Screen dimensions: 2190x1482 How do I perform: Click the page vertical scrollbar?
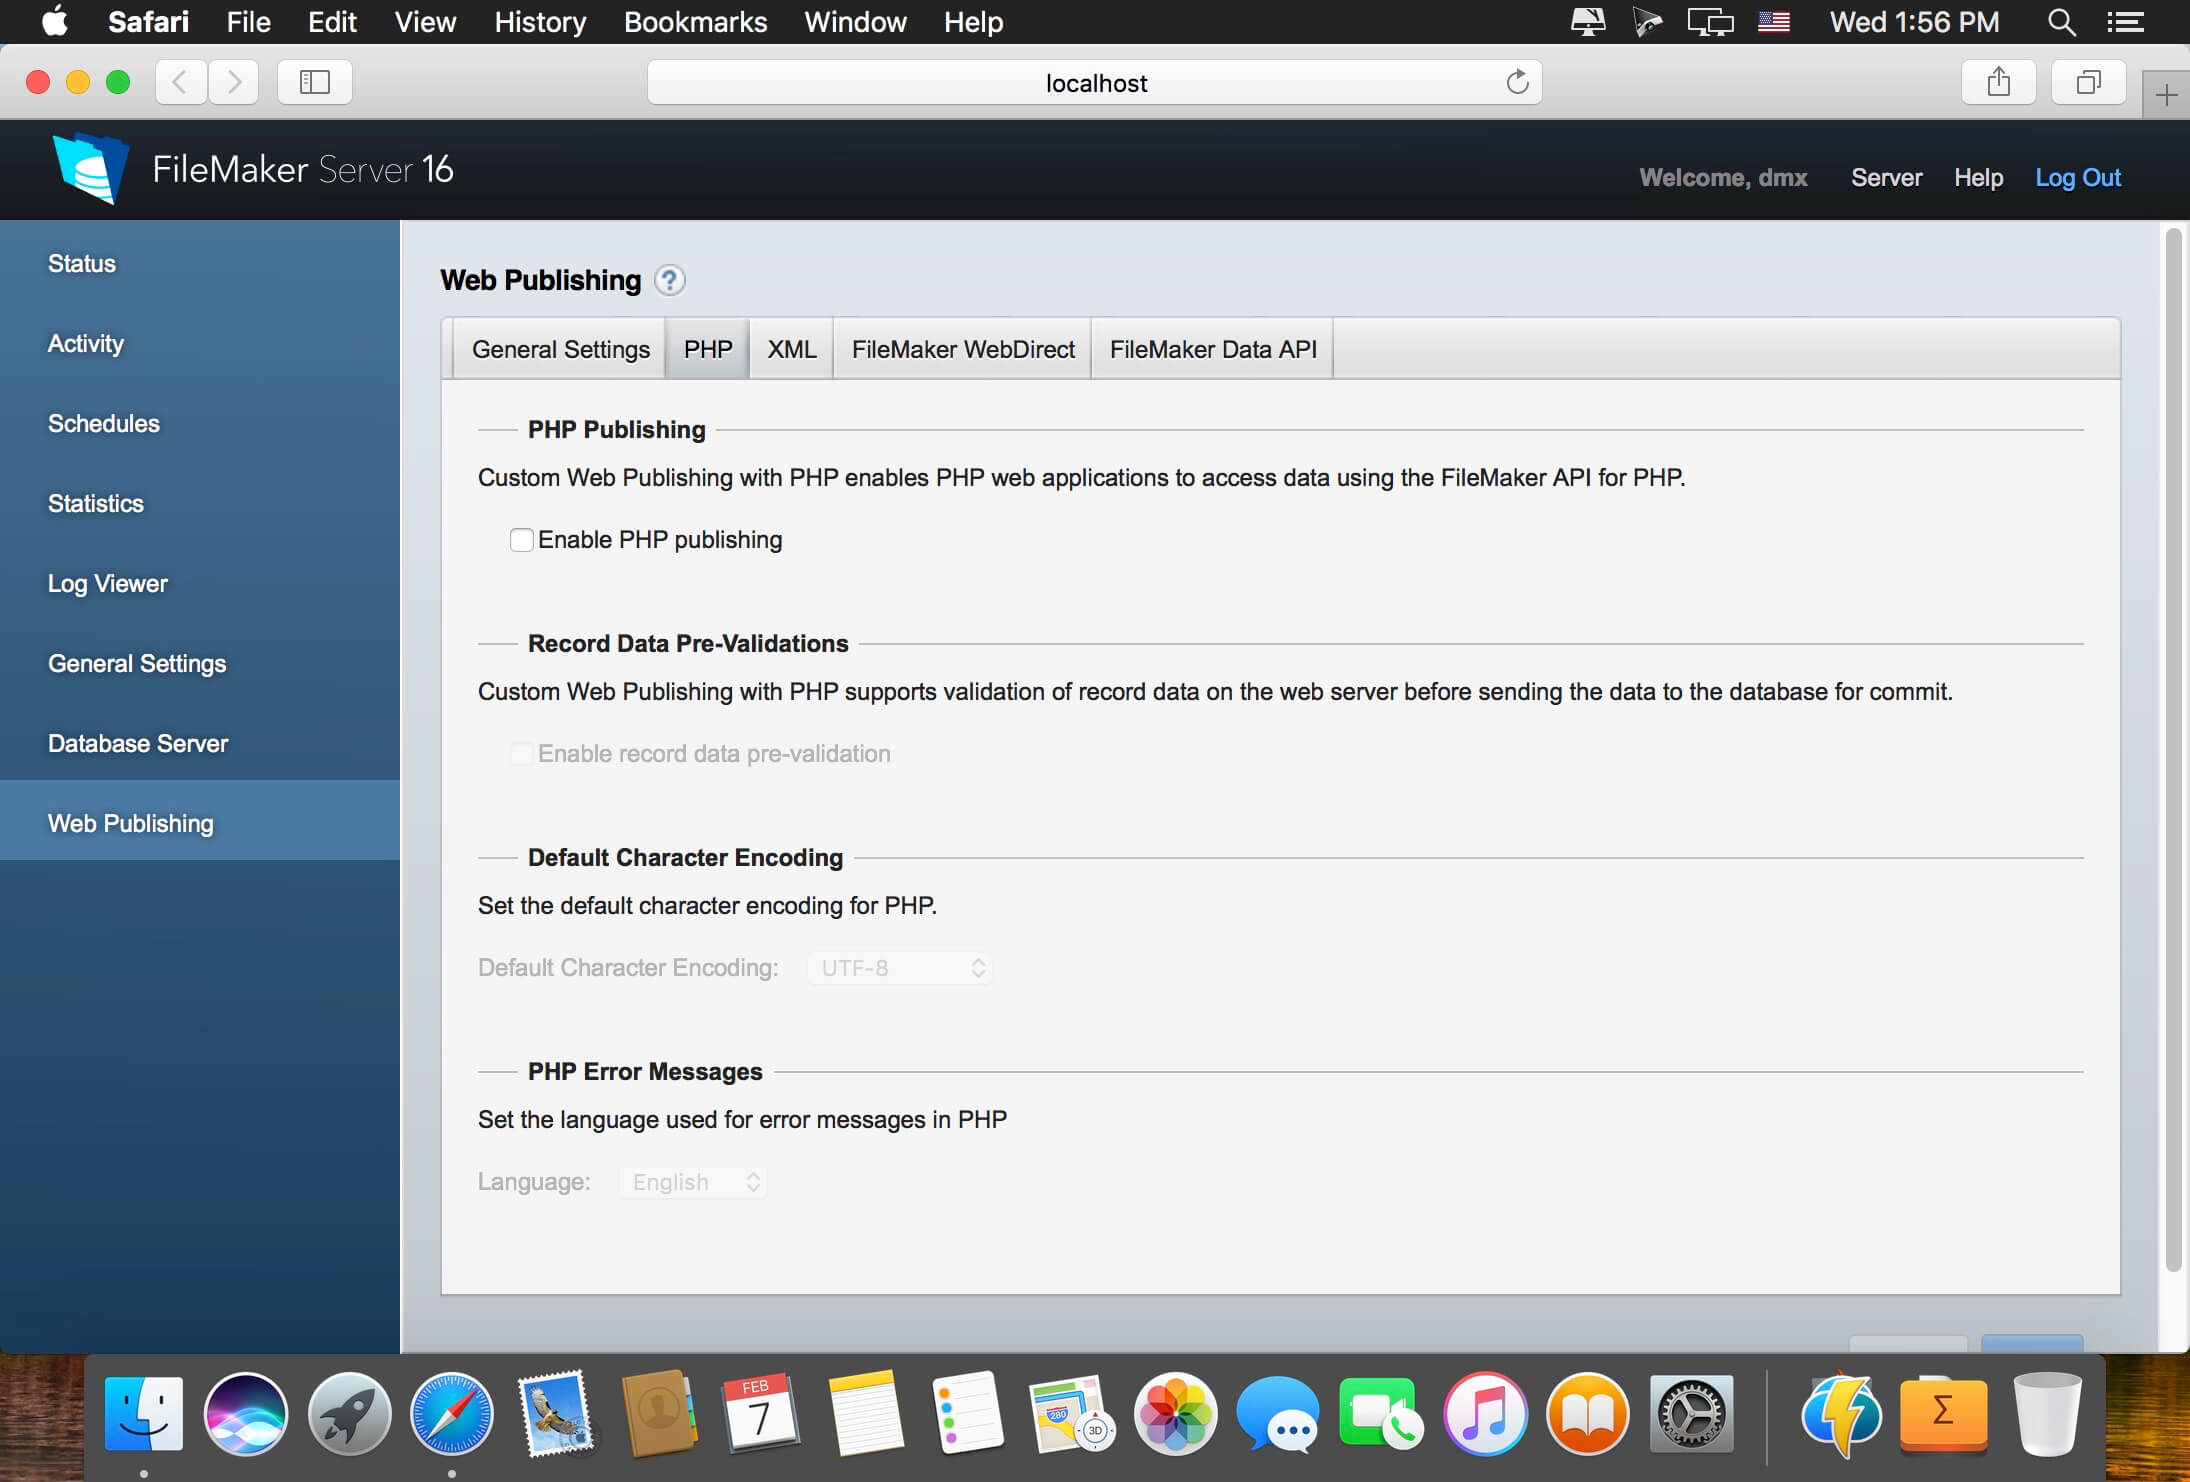[x=2173, y=750]
